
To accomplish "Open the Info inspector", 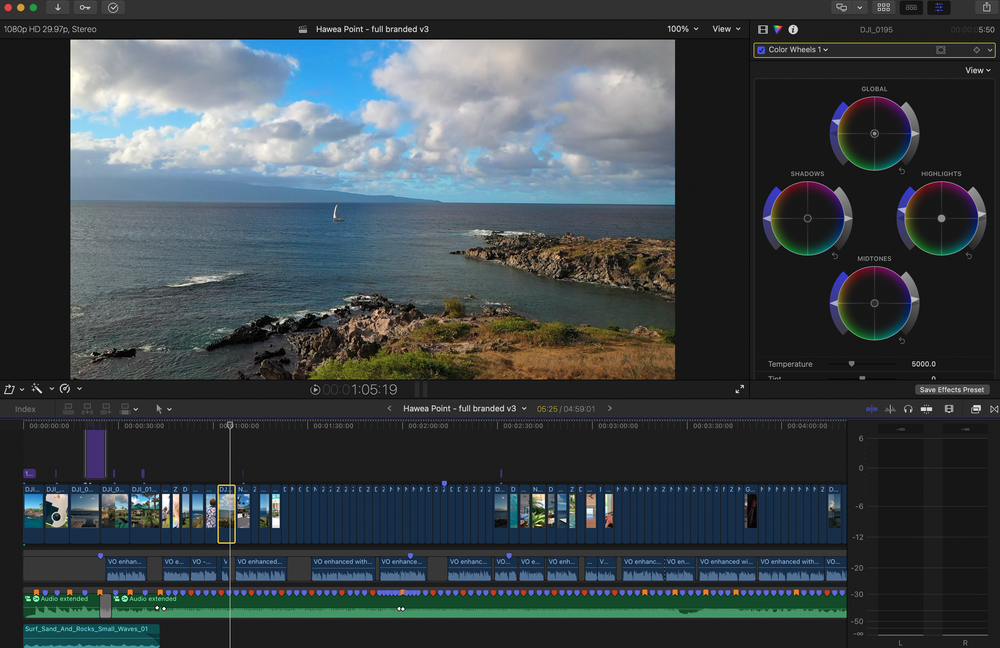I will click(793, 30).
